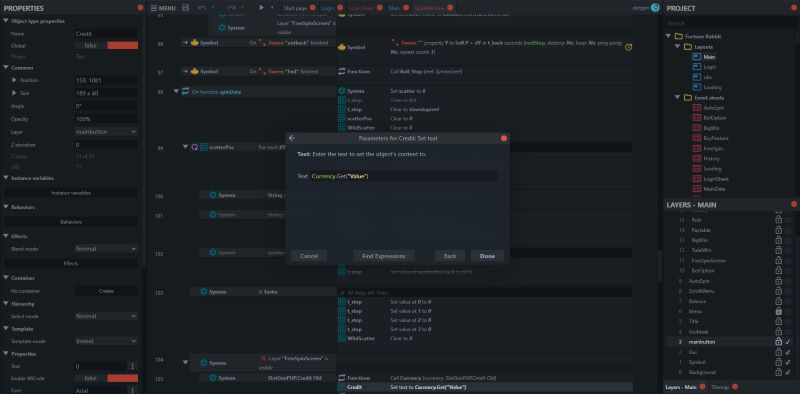Click Done to confirm the text
The image size is (800, 394).
(x=487, y=256)
